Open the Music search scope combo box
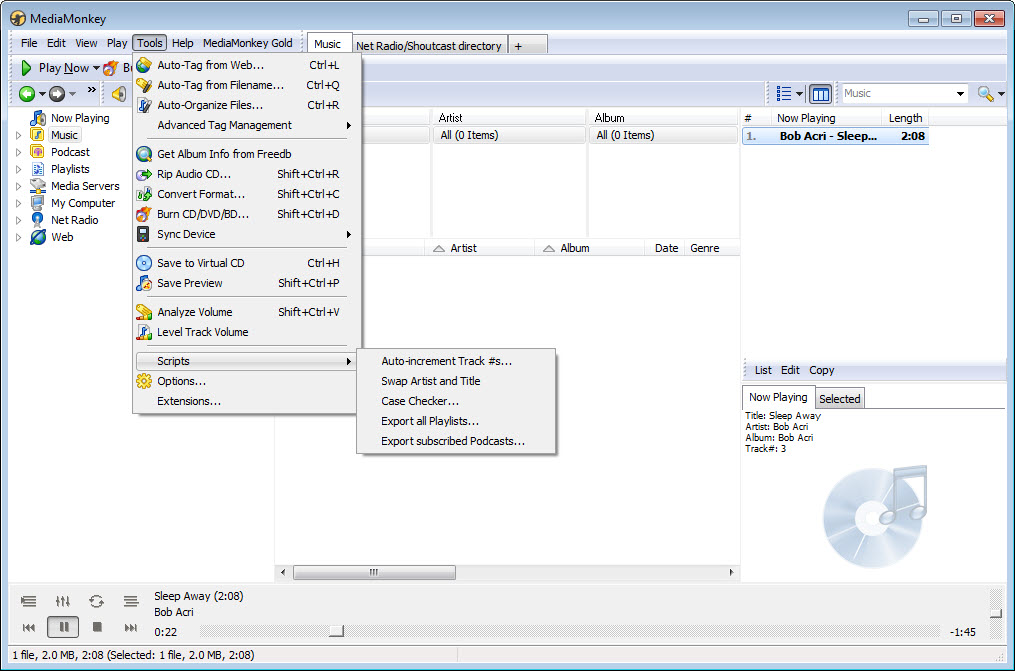Image resolution: width=1015 pixels, height=671 pixels. [904, 94]
